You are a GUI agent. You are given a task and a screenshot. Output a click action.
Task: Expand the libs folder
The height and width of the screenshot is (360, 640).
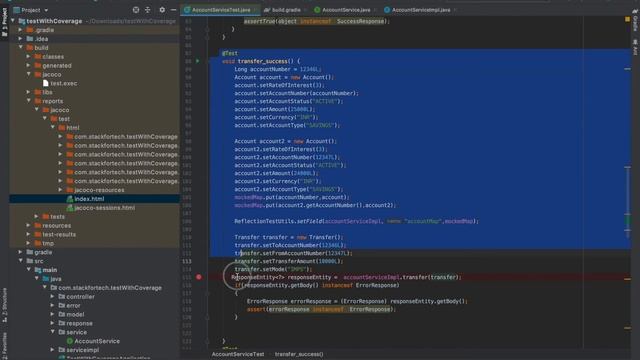29,92
